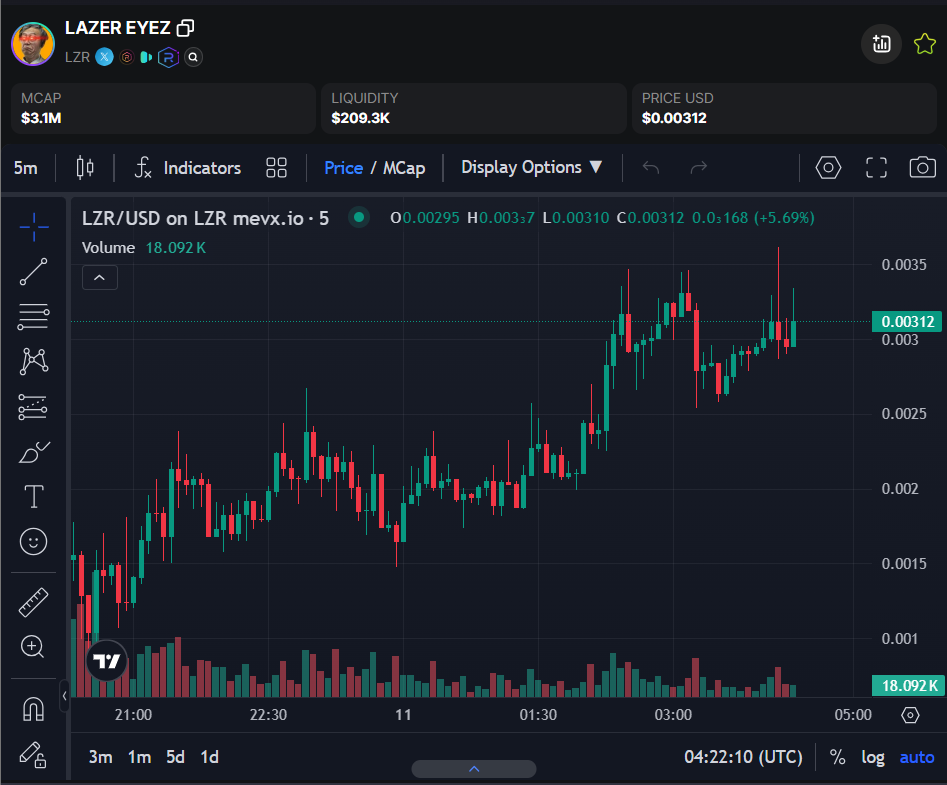Open the 04:22:10 (UTC) timezone menu
Viewport: 947px width, 785px height.
click(x=743, y=757)
